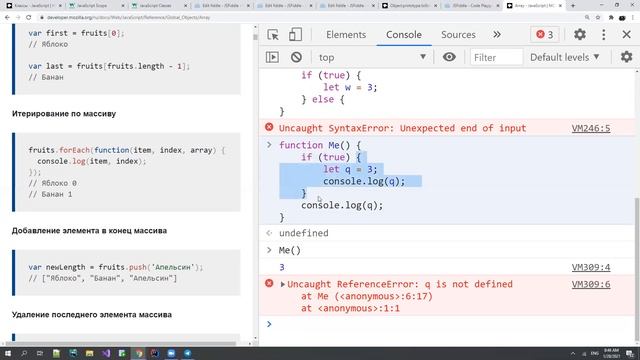Open Windows taskbar search
The image size is (640, 360).
(x=24, y=353)
